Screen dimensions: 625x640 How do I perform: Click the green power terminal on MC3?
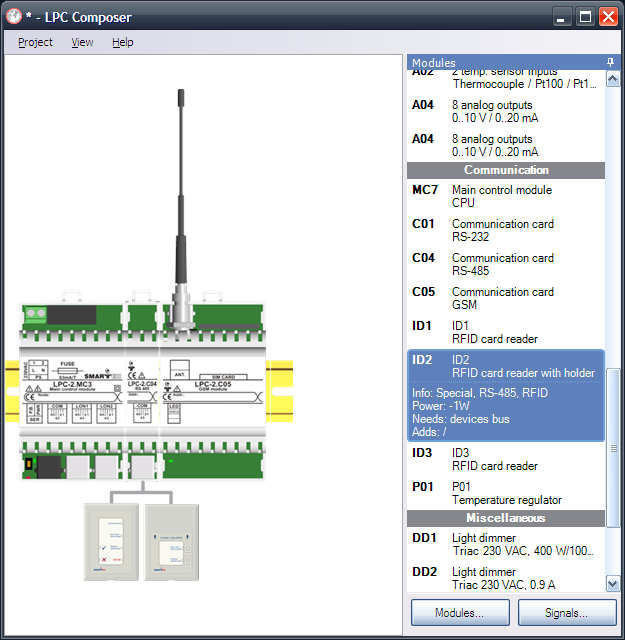[36, 313]
